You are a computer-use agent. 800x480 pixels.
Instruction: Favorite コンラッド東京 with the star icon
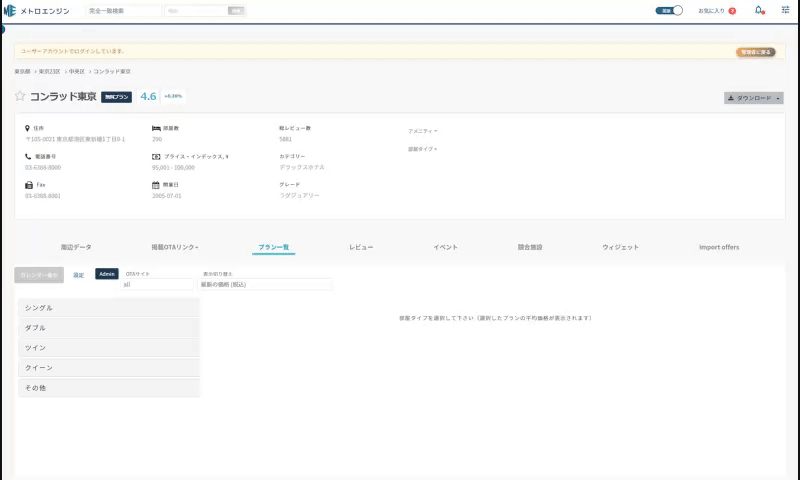[x=20, y=97]
